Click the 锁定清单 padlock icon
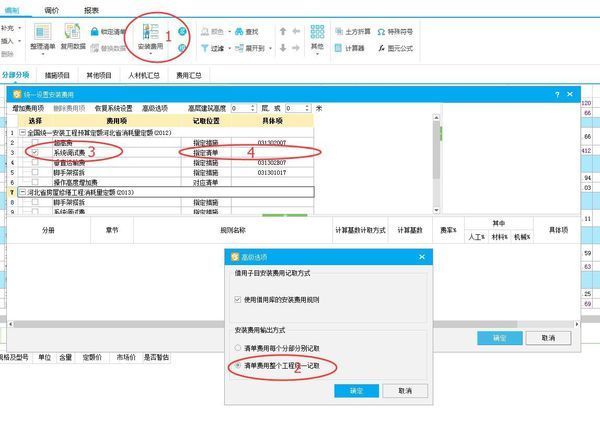Viewport: 600px width, 422px height. pos(94,32)
